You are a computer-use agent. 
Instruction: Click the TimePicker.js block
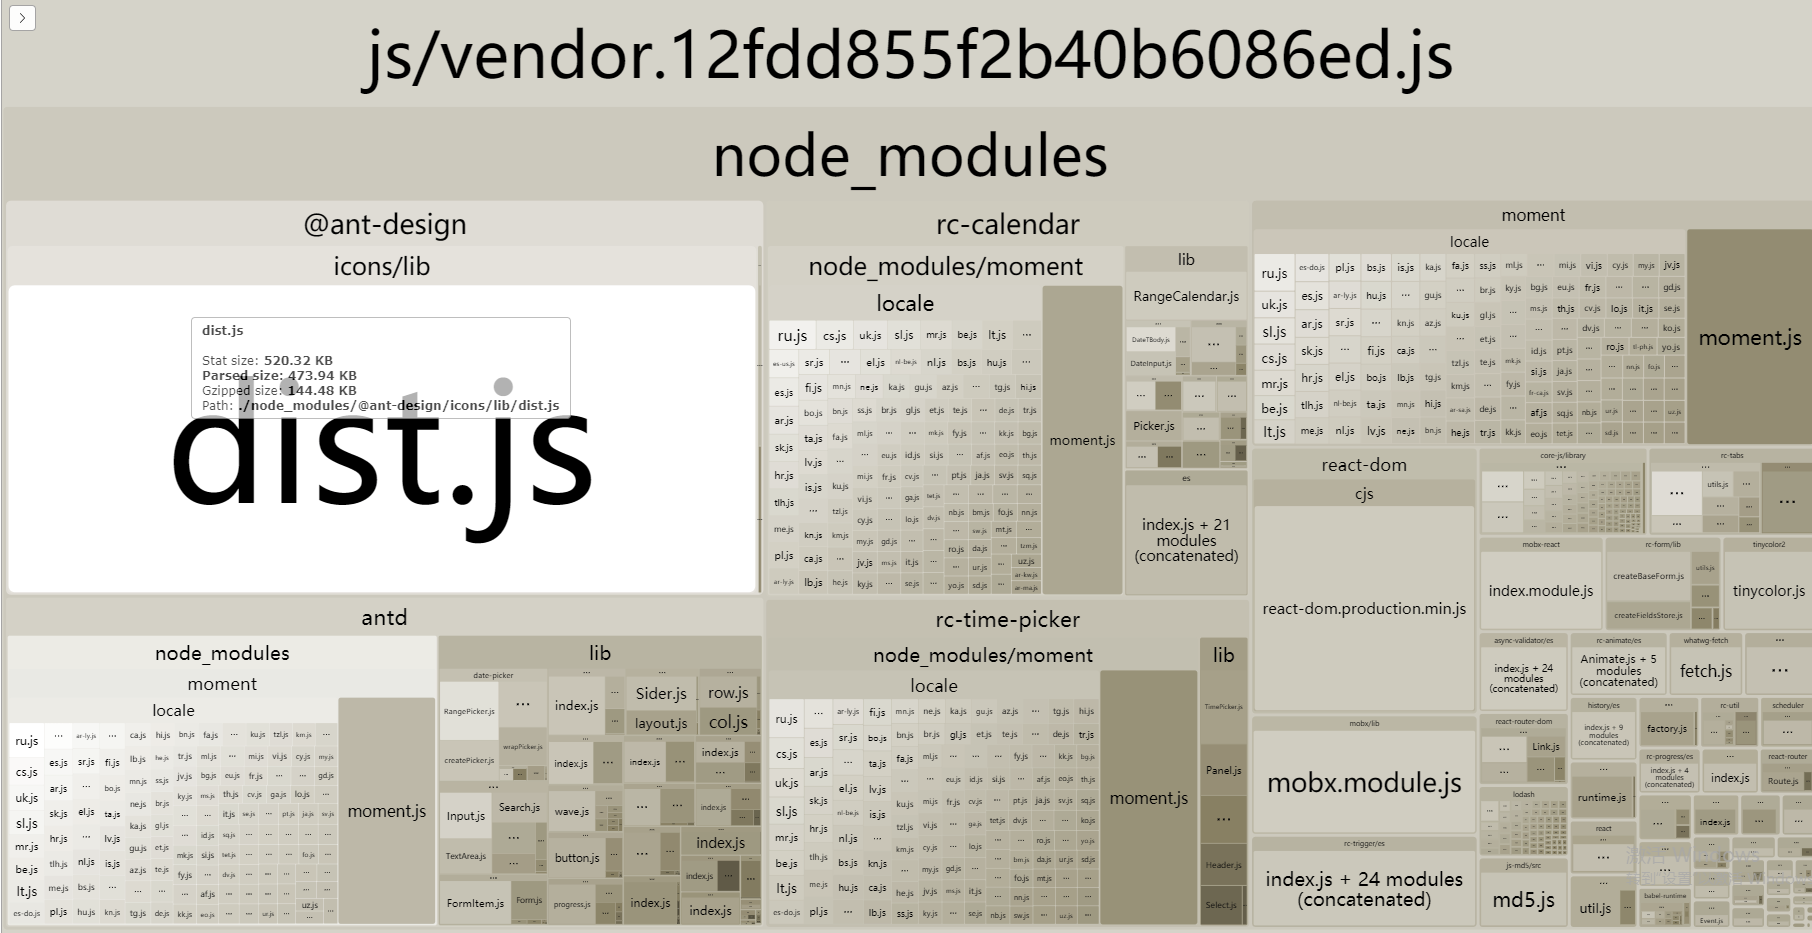(1223, 707)
